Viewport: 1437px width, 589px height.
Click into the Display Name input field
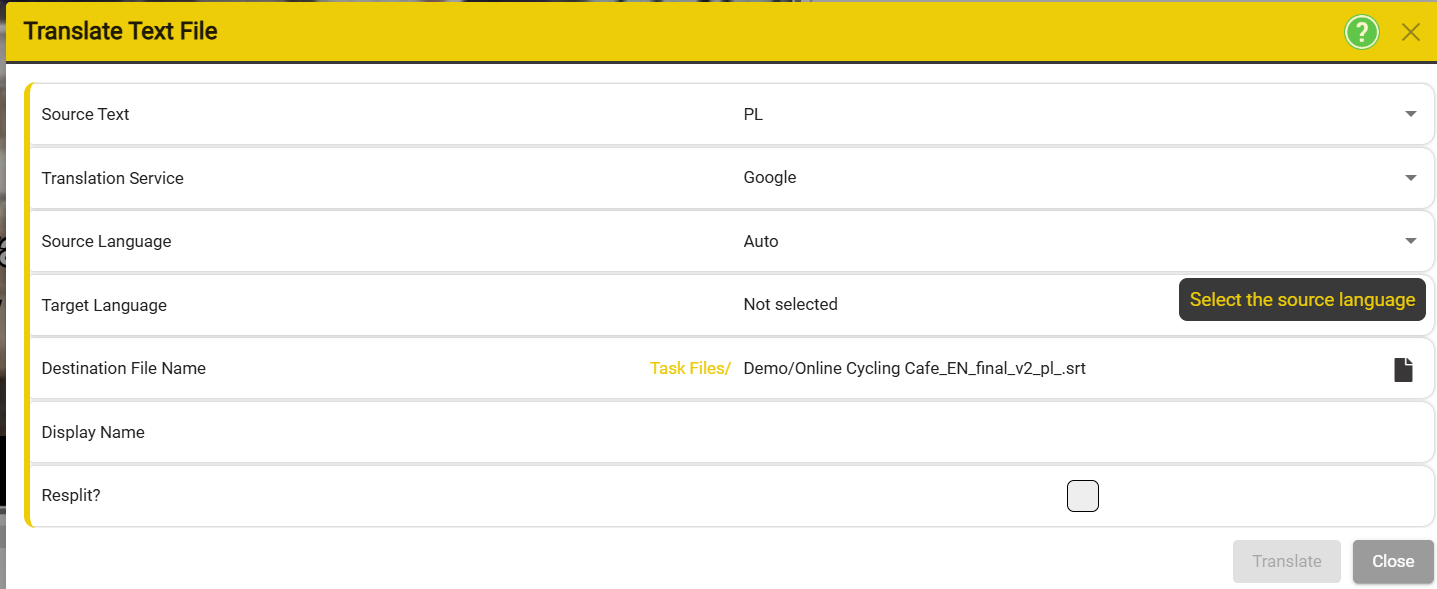1084,433
